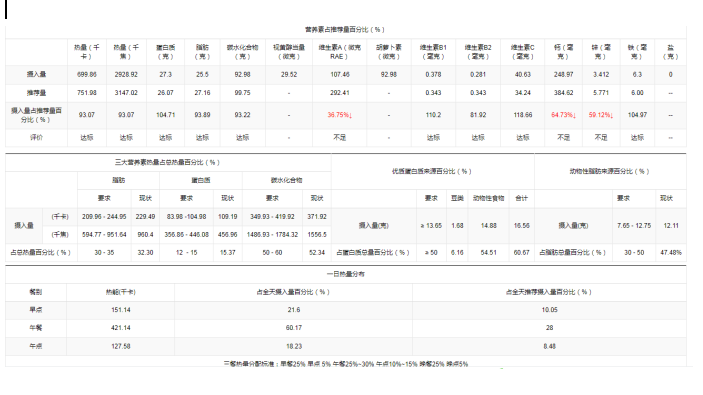Select the 47.48% animal fat status value

[671, 252]
